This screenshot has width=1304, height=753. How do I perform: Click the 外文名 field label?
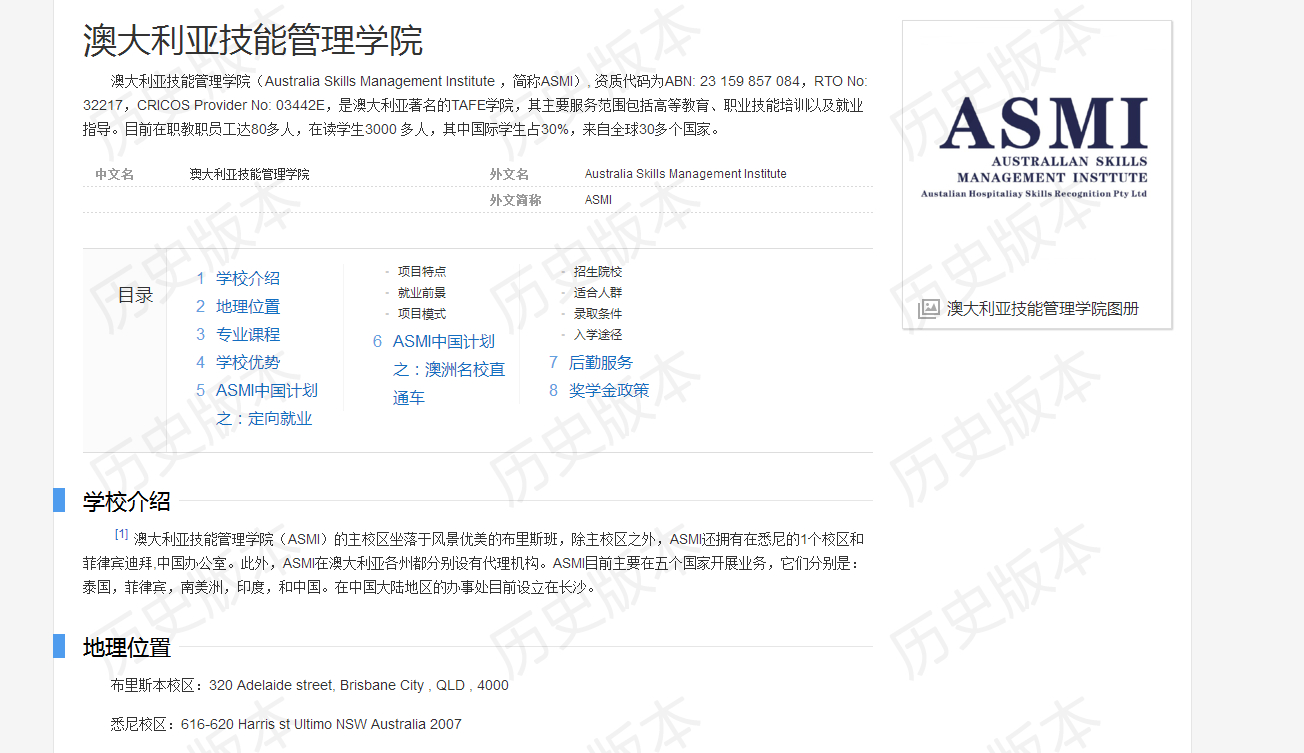coord(509,174)
